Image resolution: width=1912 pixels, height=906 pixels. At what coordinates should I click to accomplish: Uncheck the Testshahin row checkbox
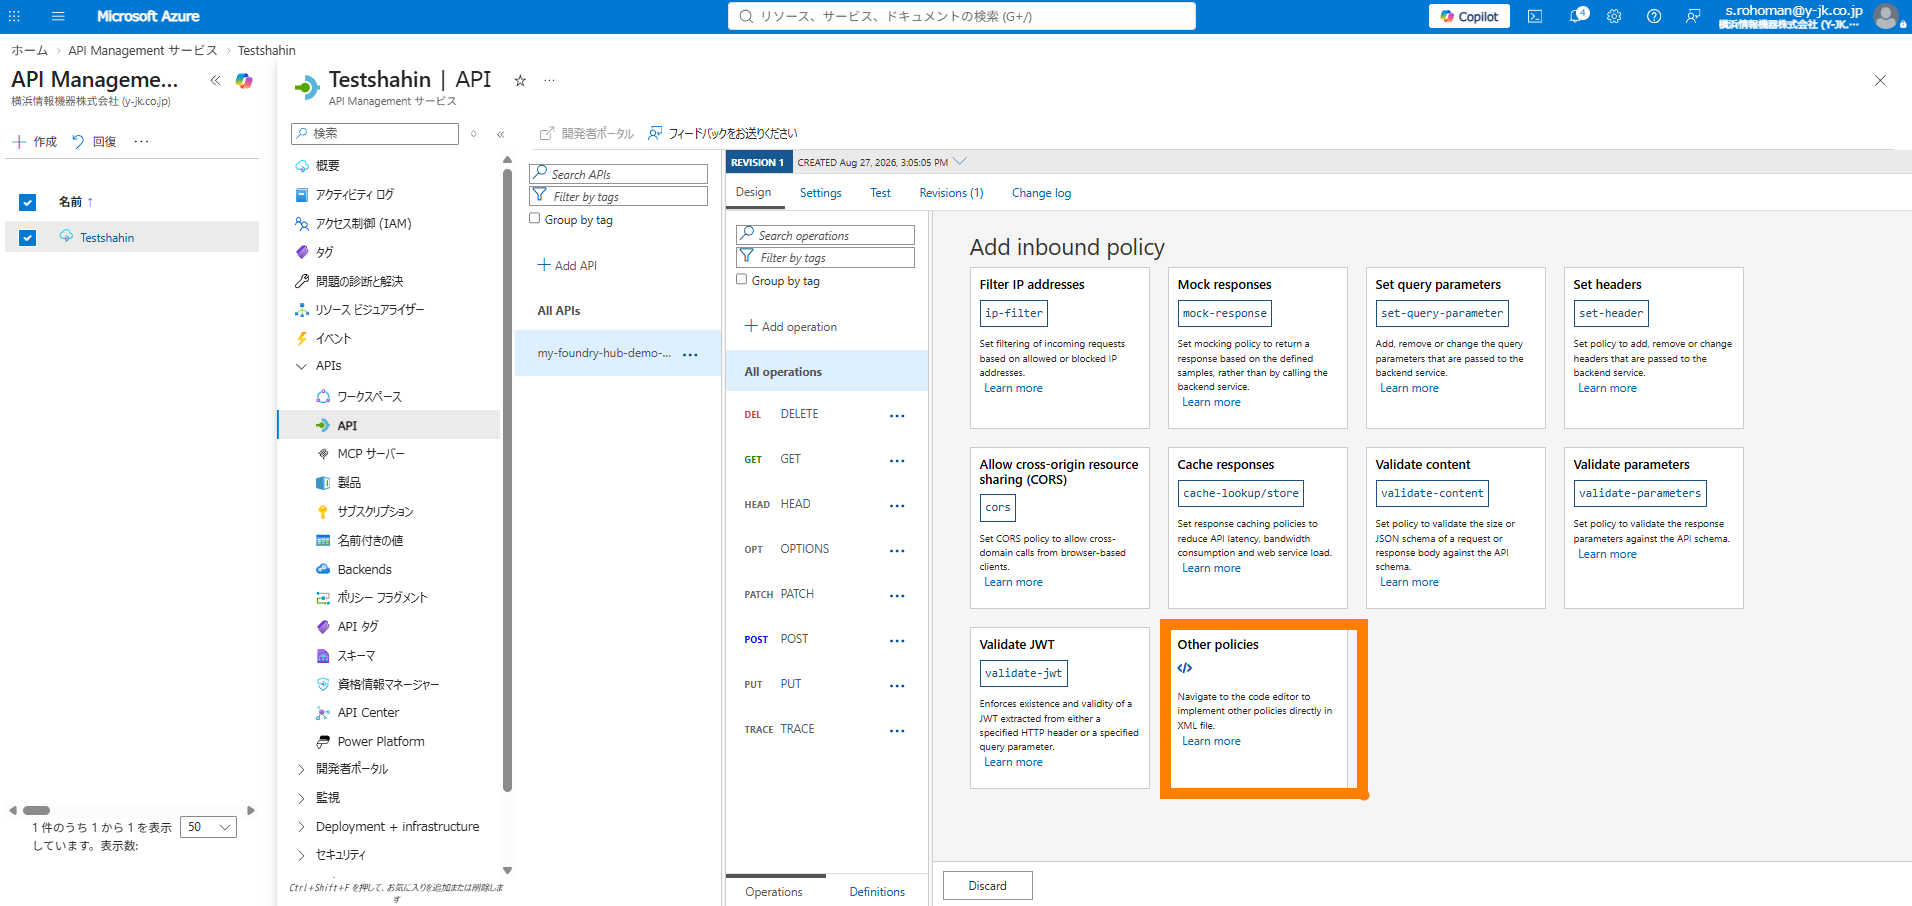(x=28, y=238)
